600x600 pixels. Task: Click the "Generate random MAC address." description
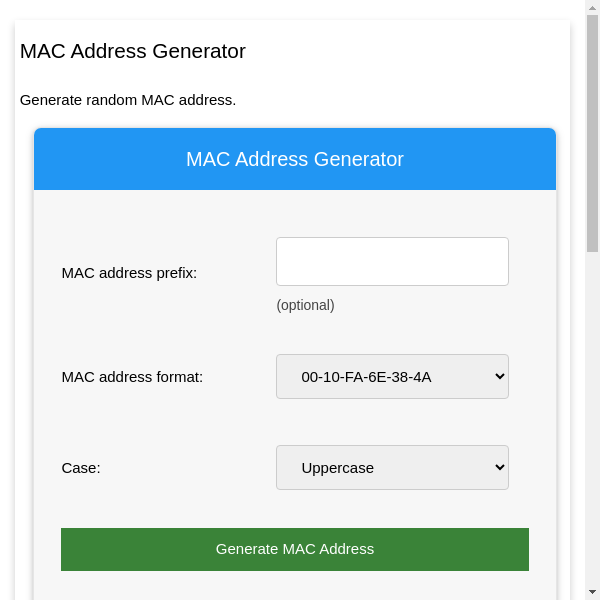128,100
